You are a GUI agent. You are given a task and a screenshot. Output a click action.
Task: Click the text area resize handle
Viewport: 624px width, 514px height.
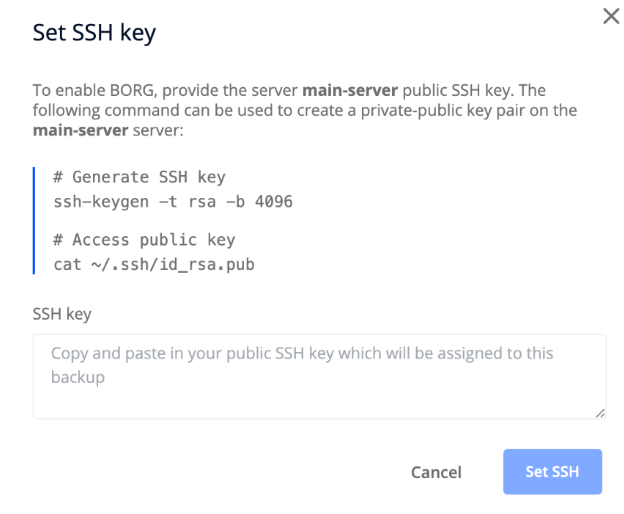point(601,413)
